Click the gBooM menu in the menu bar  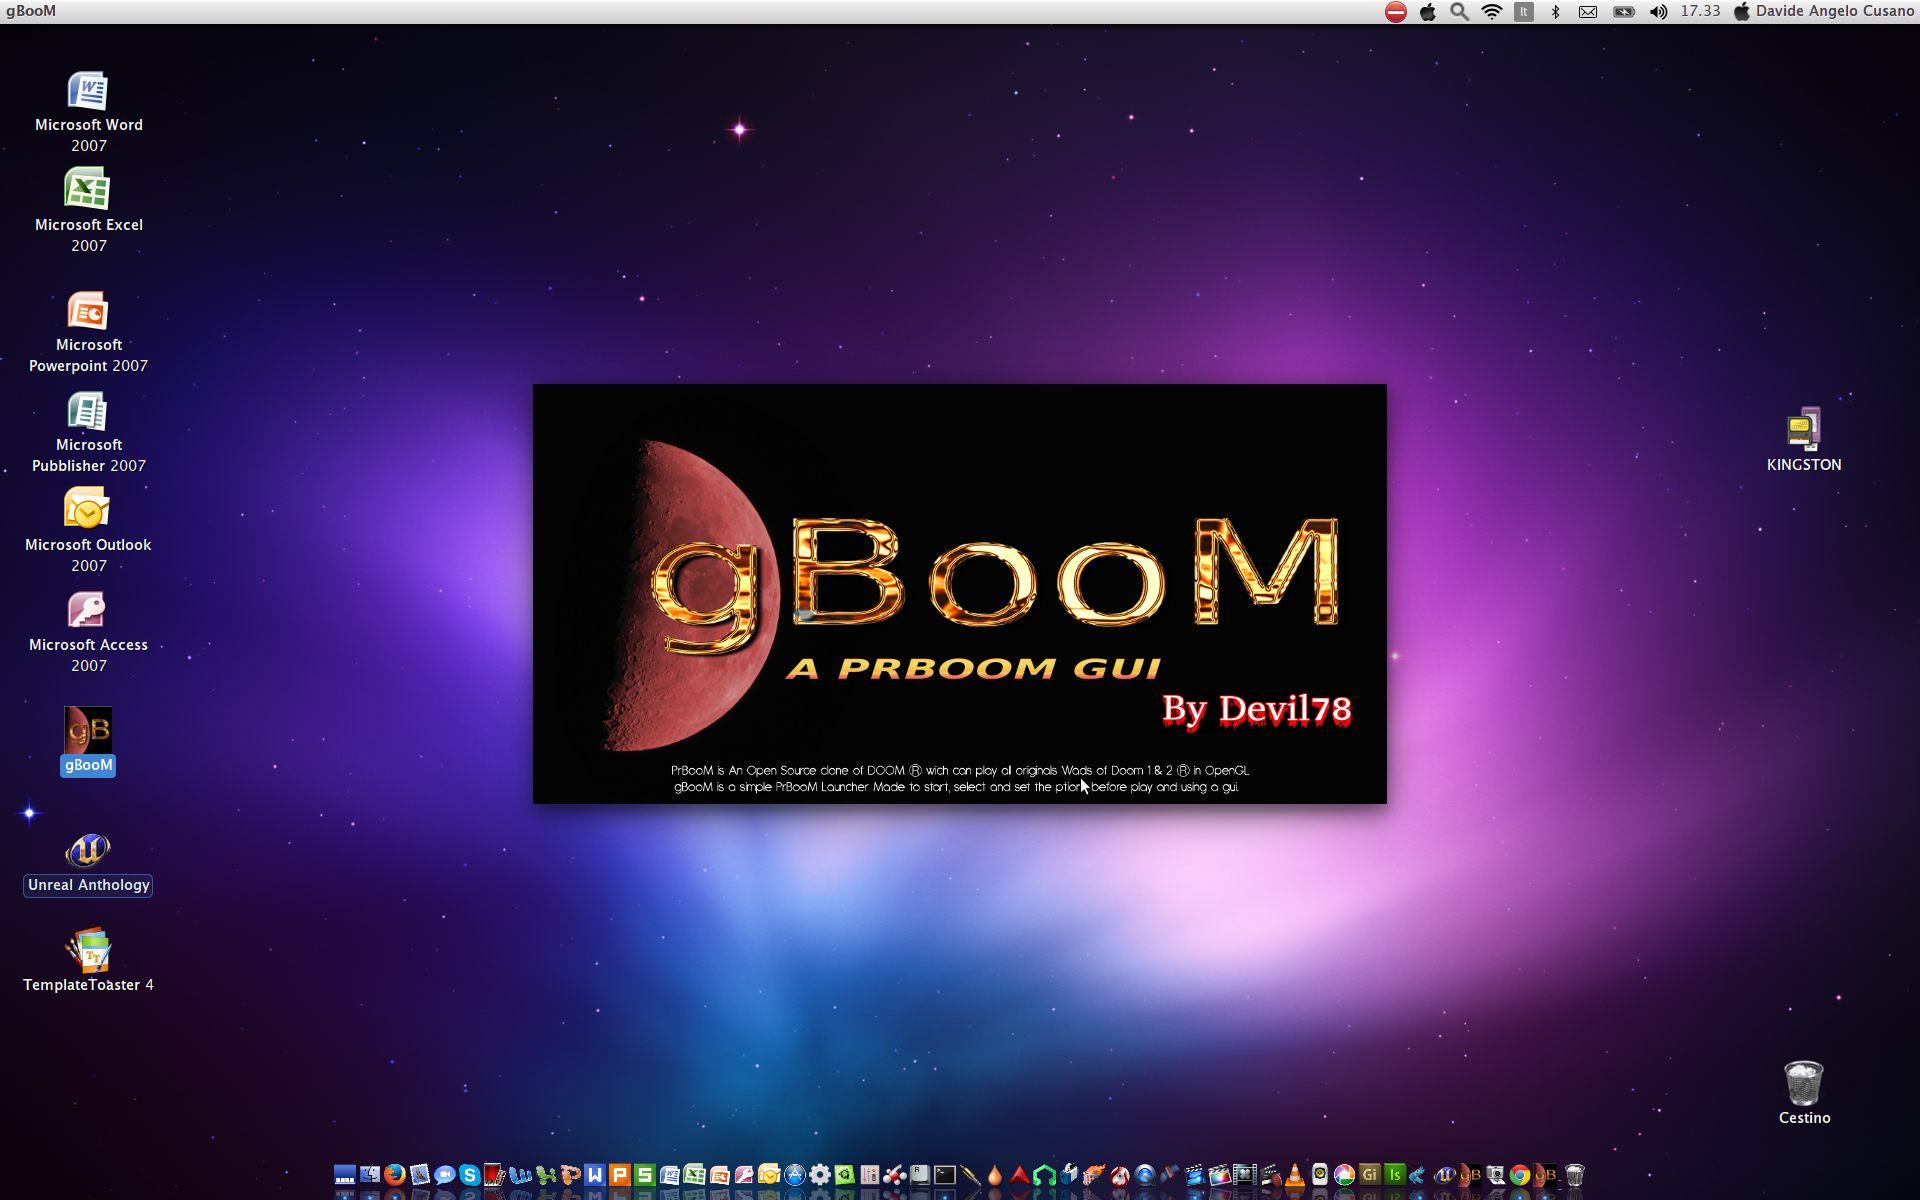click(33, 11)
